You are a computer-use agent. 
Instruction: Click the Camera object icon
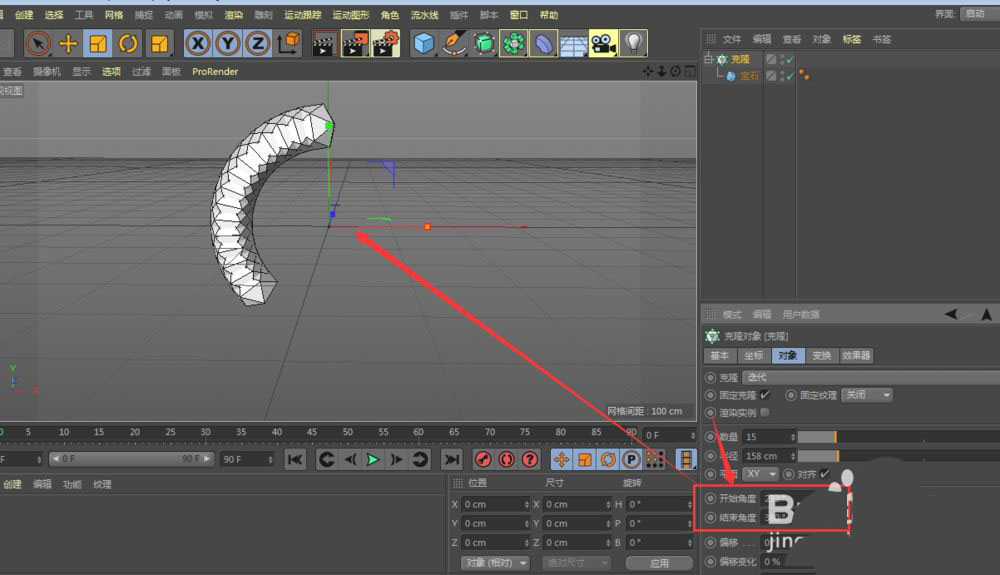(602, 43)
